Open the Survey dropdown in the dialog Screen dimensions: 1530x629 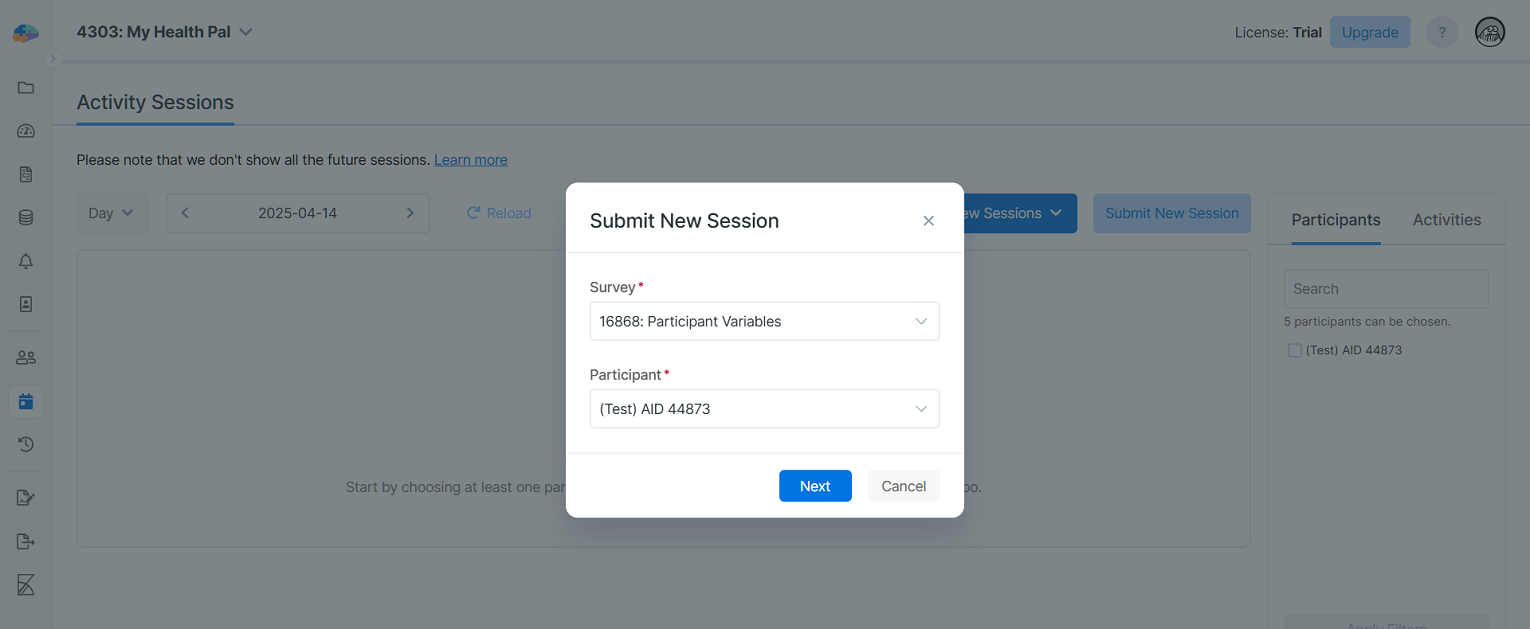pyautogui.click(x=764, y=320)
